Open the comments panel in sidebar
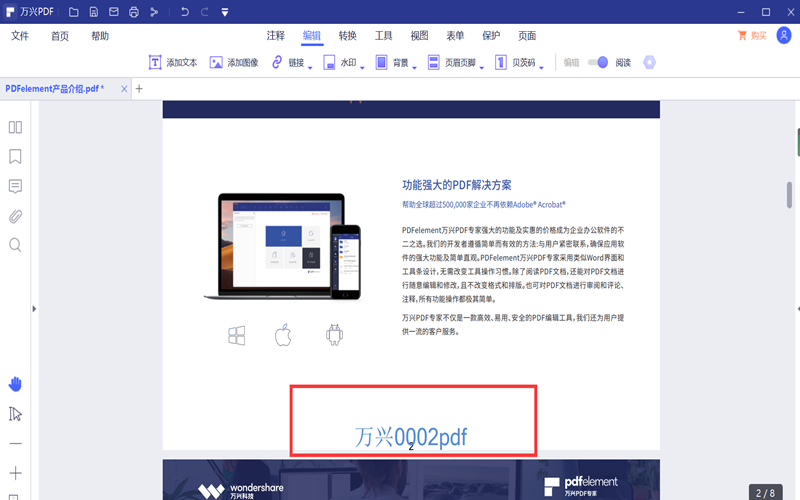 click(15, 186)
